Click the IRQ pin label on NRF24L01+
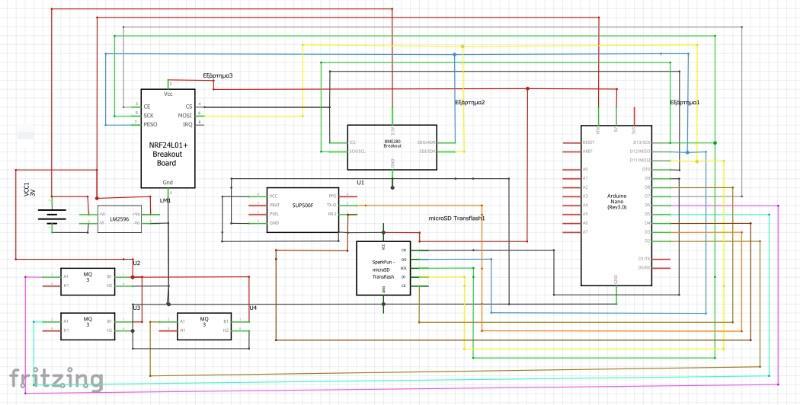Image resolution: width=800 pixels, height=405 pixels. pyautogui.click(x=187, y=124)
